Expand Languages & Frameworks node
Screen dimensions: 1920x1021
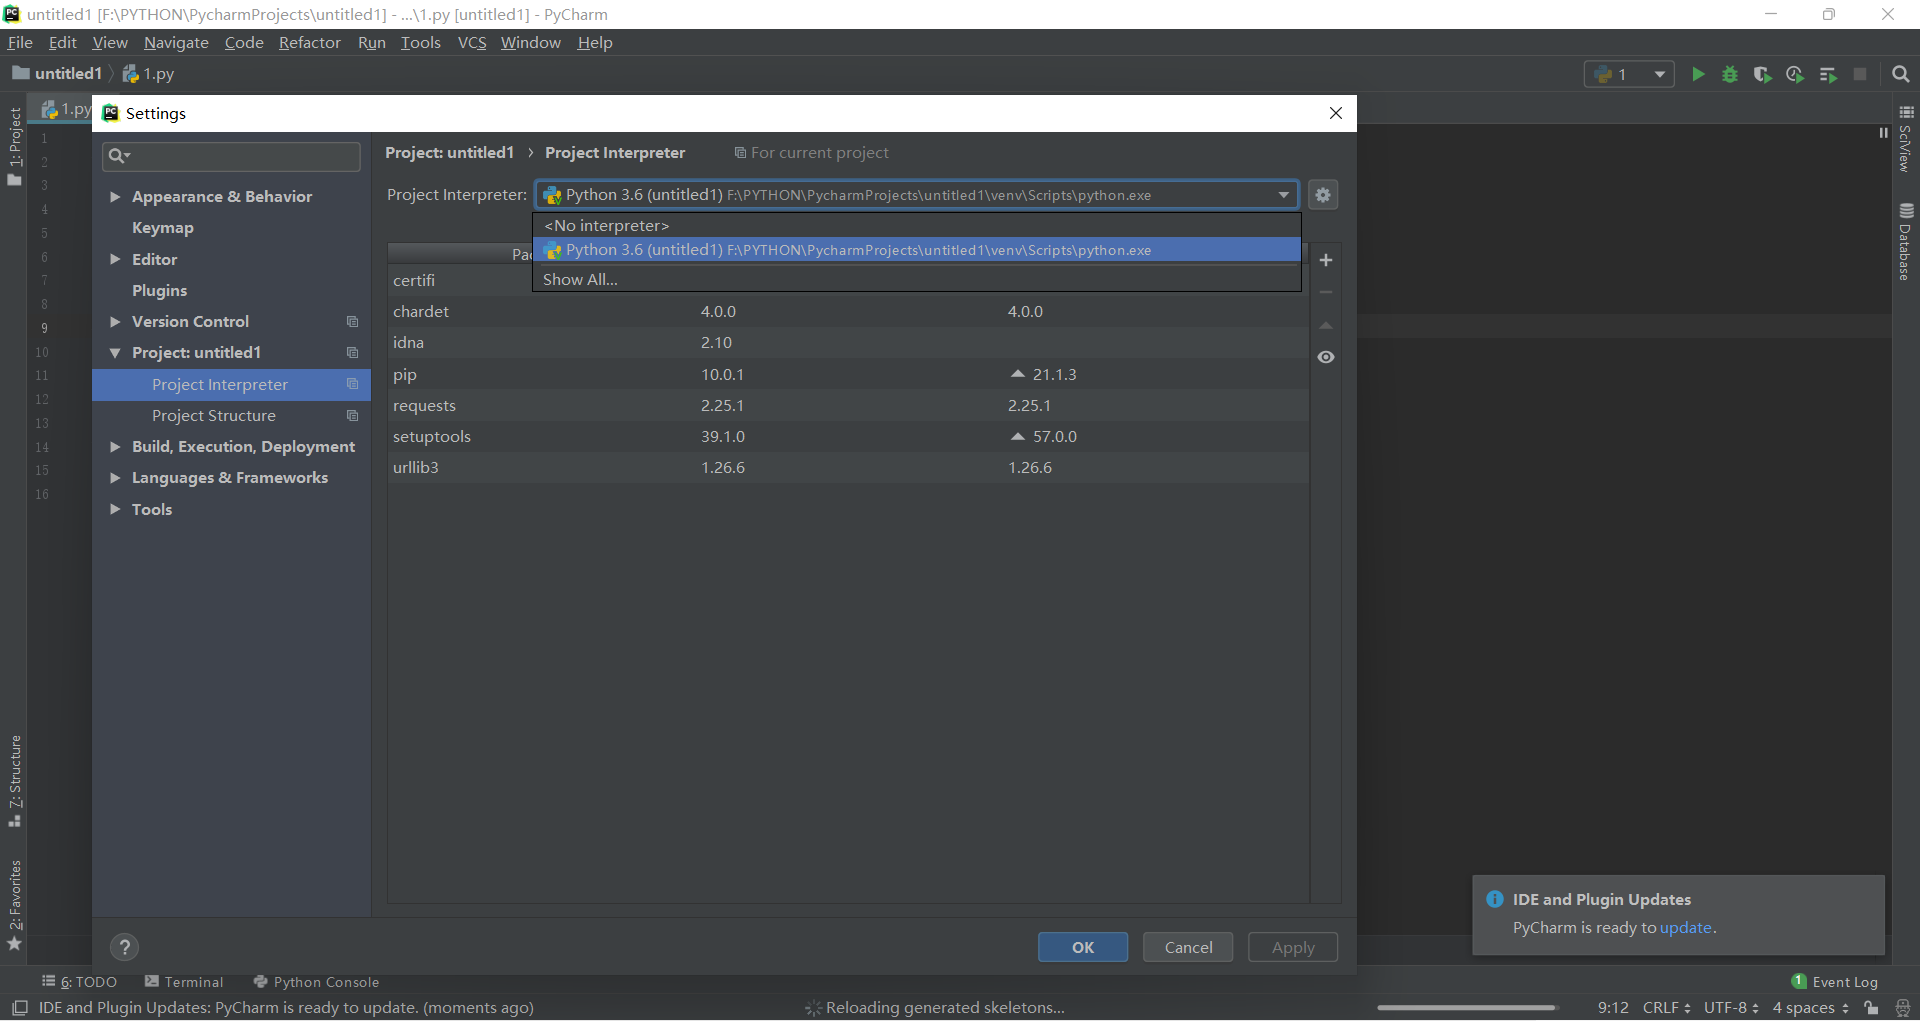pos(115,478)
